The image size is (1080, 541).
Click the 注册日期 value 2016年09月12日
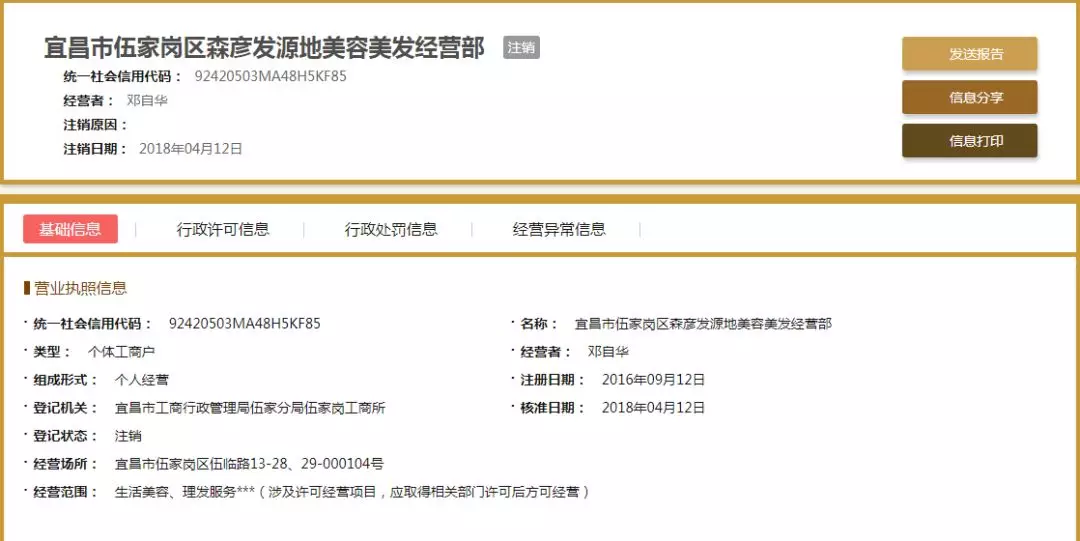(x=653, y=380)
